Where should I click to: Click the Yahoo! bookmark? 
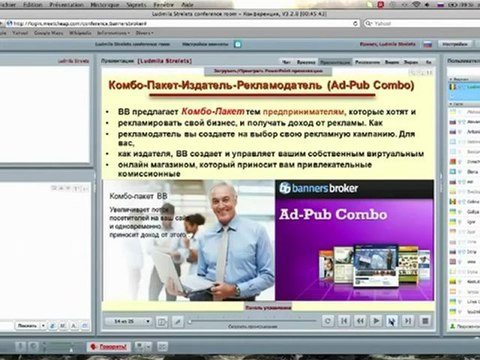tap(20, 33)
